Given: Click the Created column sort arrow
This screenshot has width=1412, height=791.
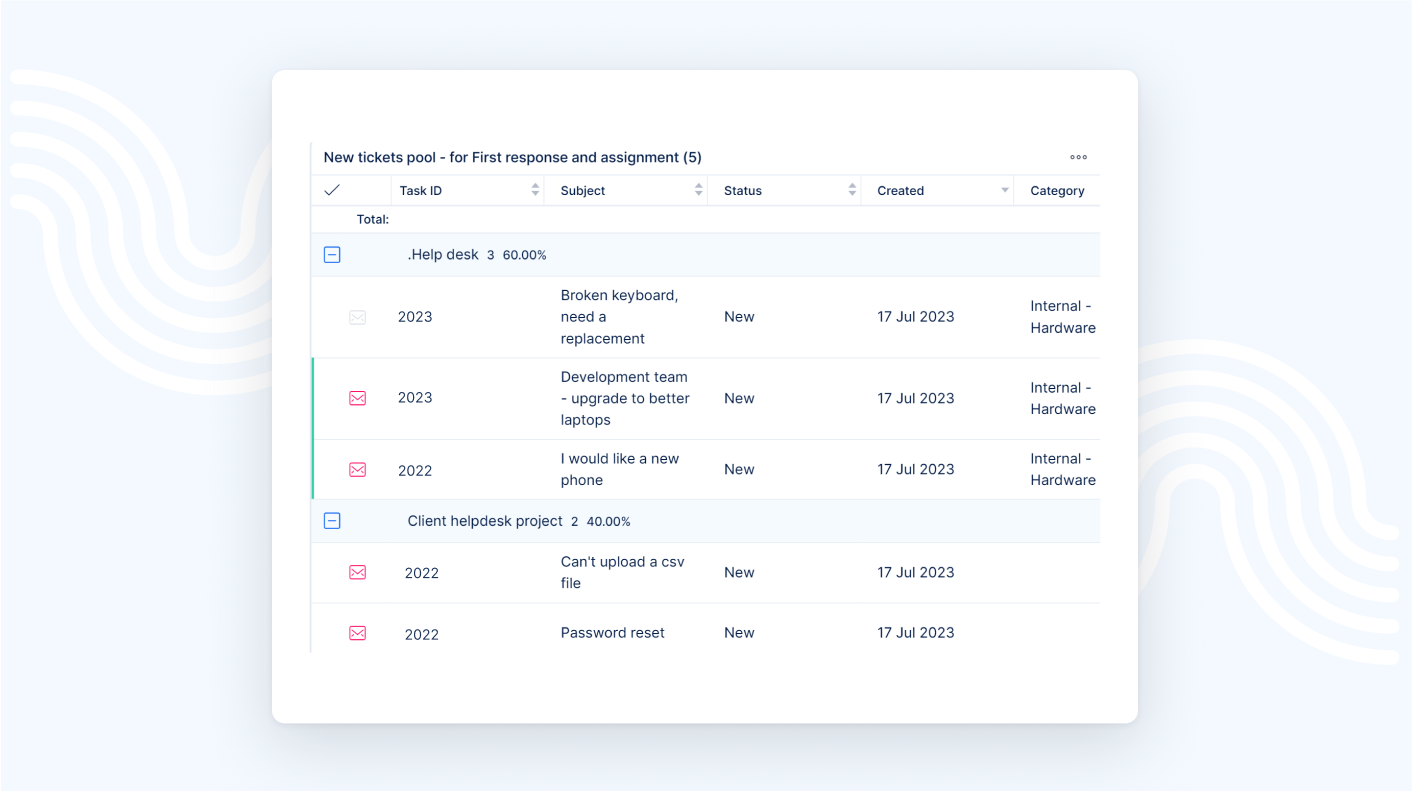Looking at the screenshot, I should tap(1005, 191).
